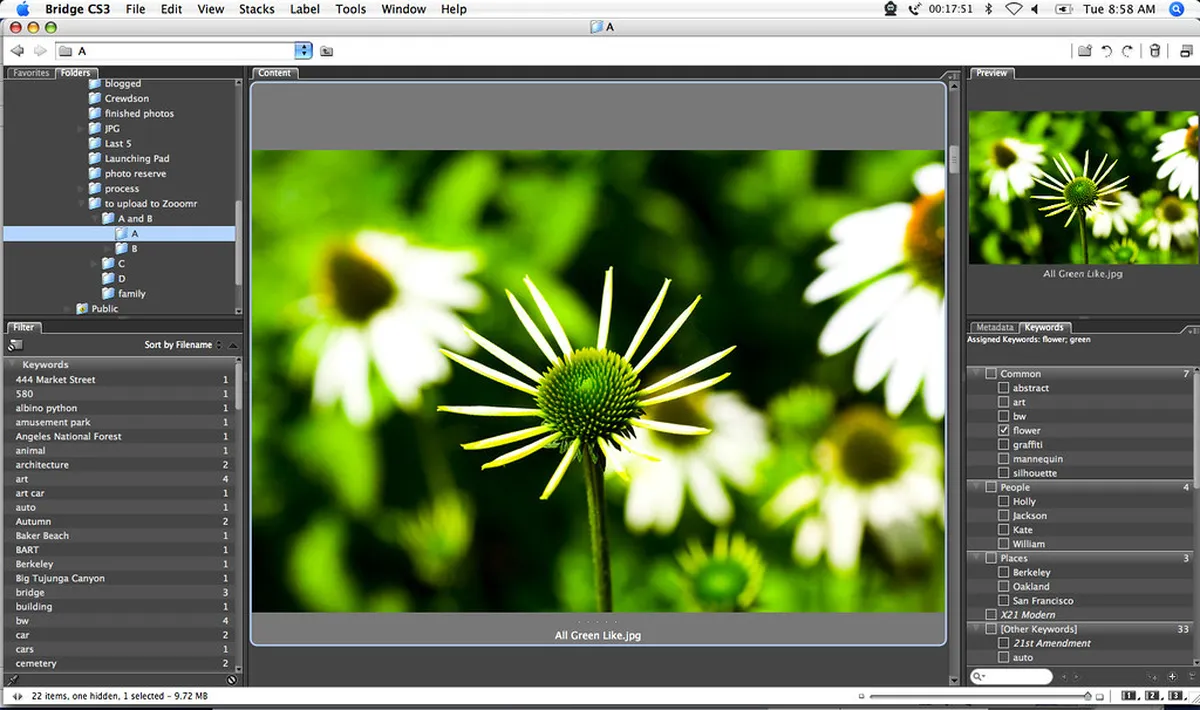The width and height of the screenshot is (1200, 710).
Task: Switch to the Favorites tab
Action: (x=31, y=73)
